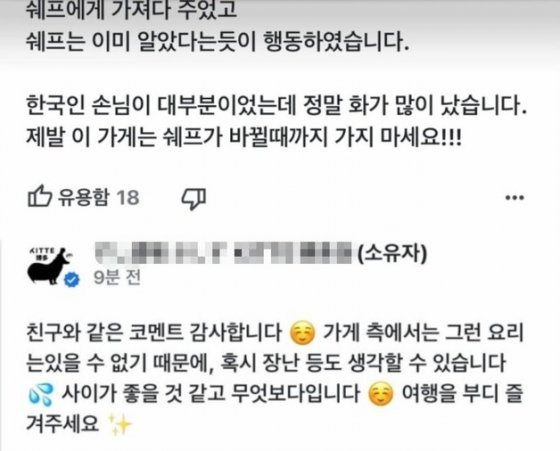Click the (소유자) owner label
The image size is (560, 451).
392,253
